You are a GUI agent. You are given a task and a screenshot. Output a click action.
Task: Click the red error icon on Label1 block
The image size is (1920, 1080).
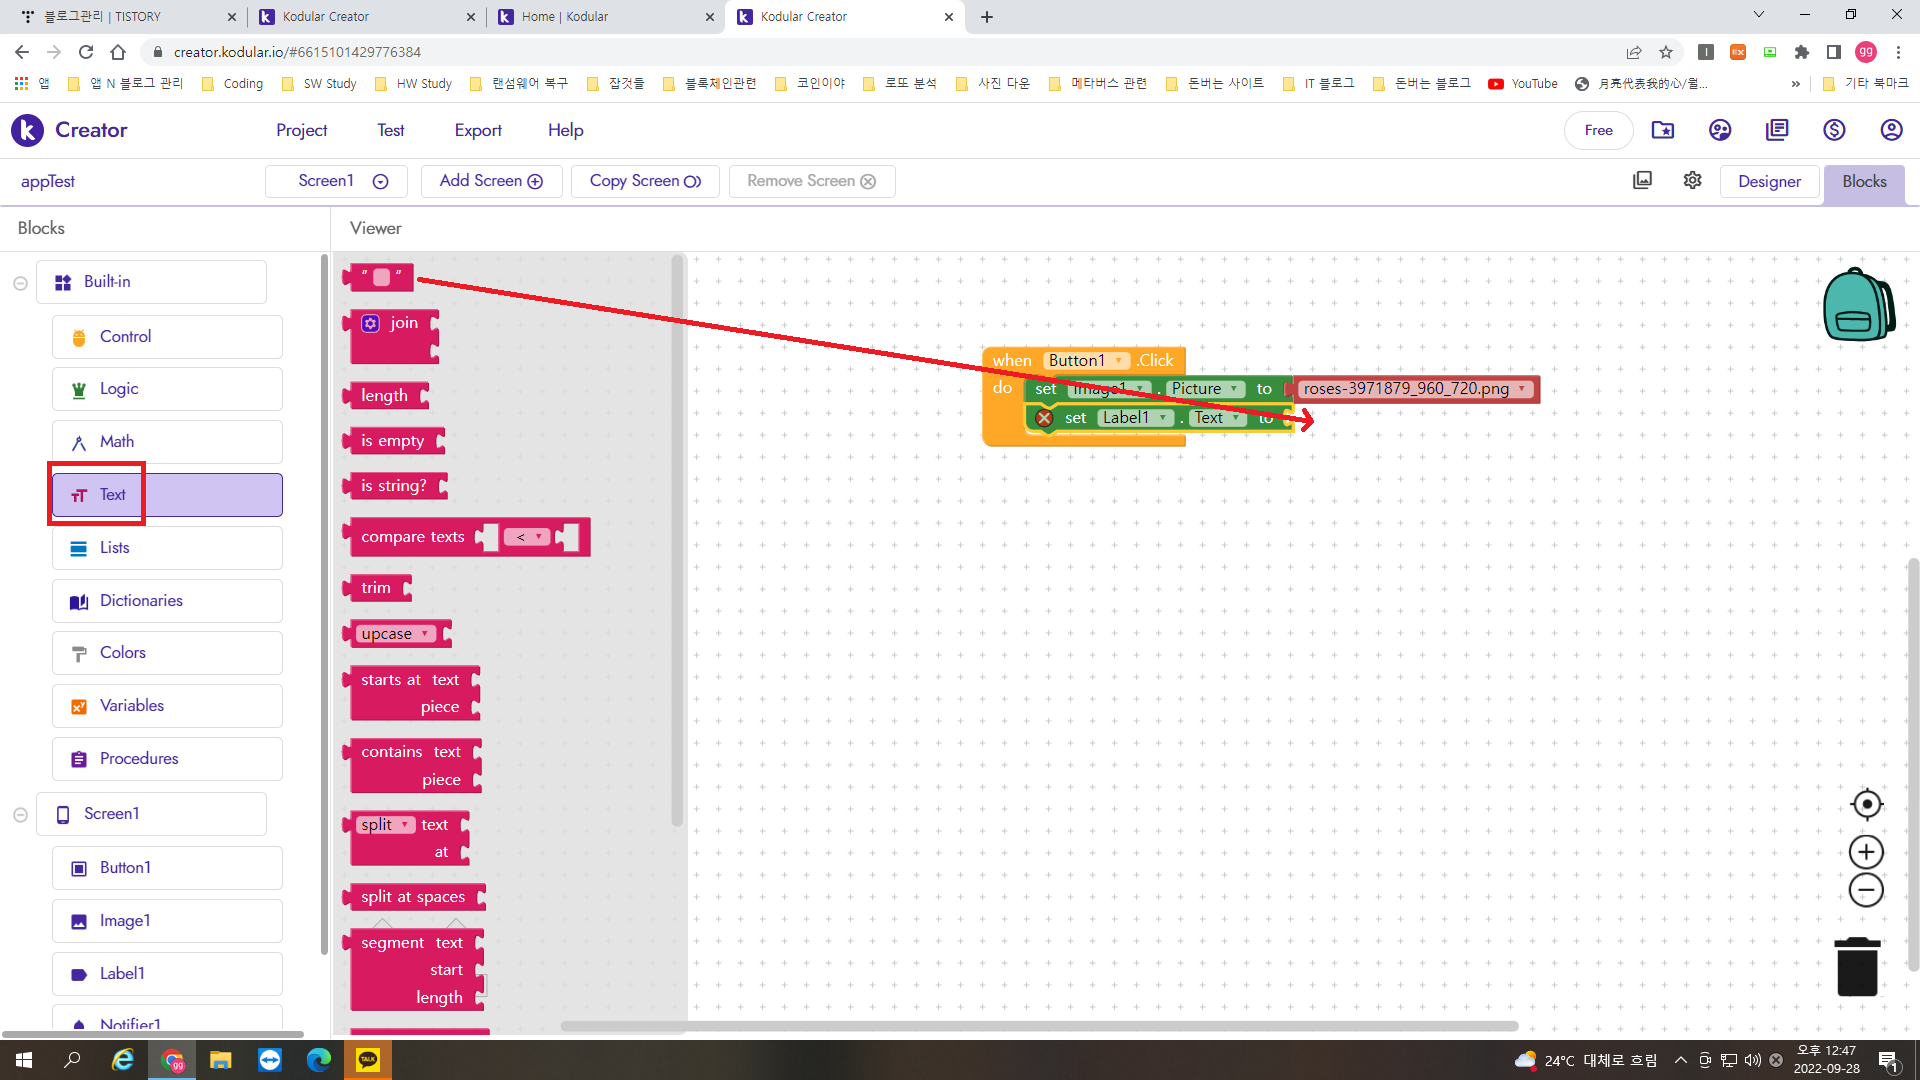(1044, 418)
